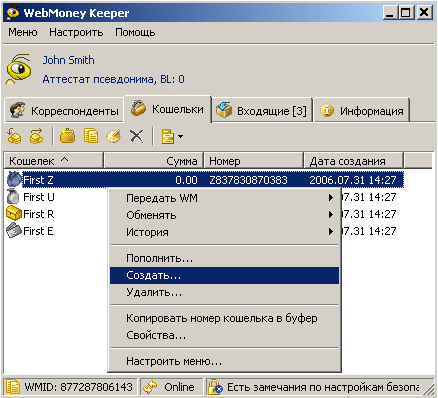The image size is (438, 398).
Task: Switch to the Корреспонденты tab
Action: (64, 110)
